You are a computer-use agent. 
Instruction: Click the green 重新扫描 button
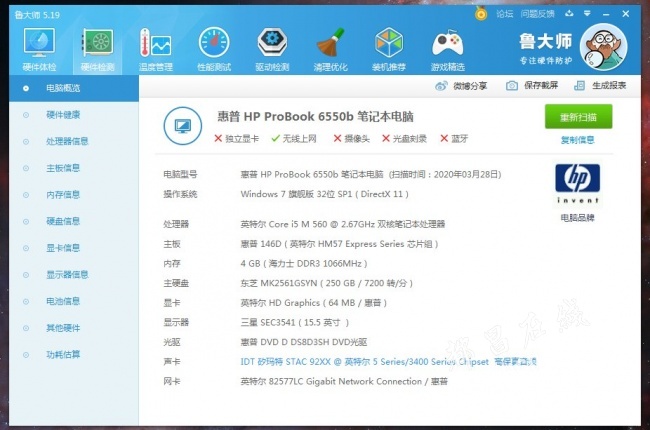578,117
